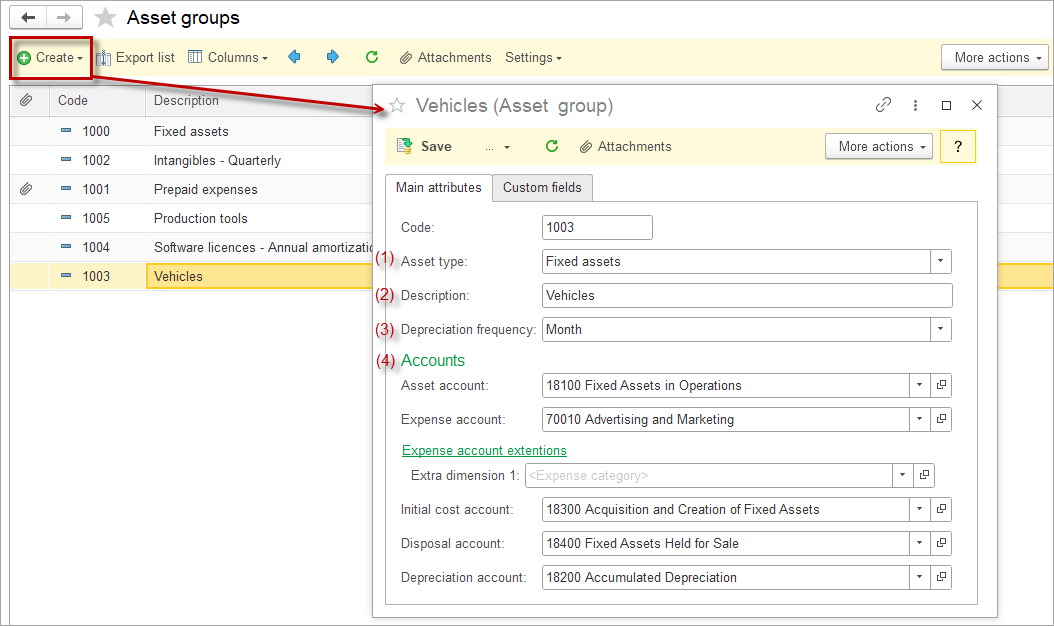Screen dimensions: 1054x626
Task: Expand the Asset account dropdown arrow
Action: click(919, 385)
